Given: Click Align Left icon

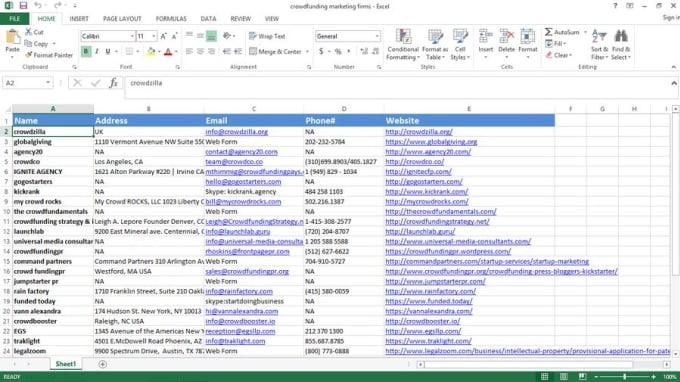Looking at the screenshot, I should (189, 52).
